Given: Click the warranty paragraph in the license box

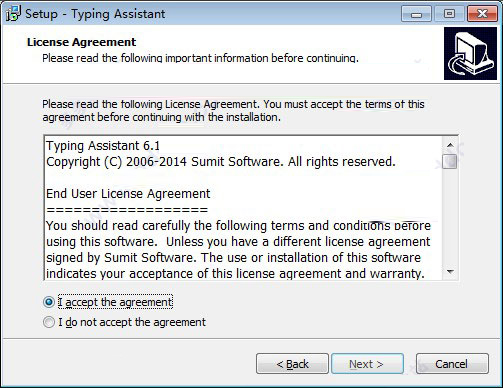Looking at the screenshot, I should click(x=238, y=249).
